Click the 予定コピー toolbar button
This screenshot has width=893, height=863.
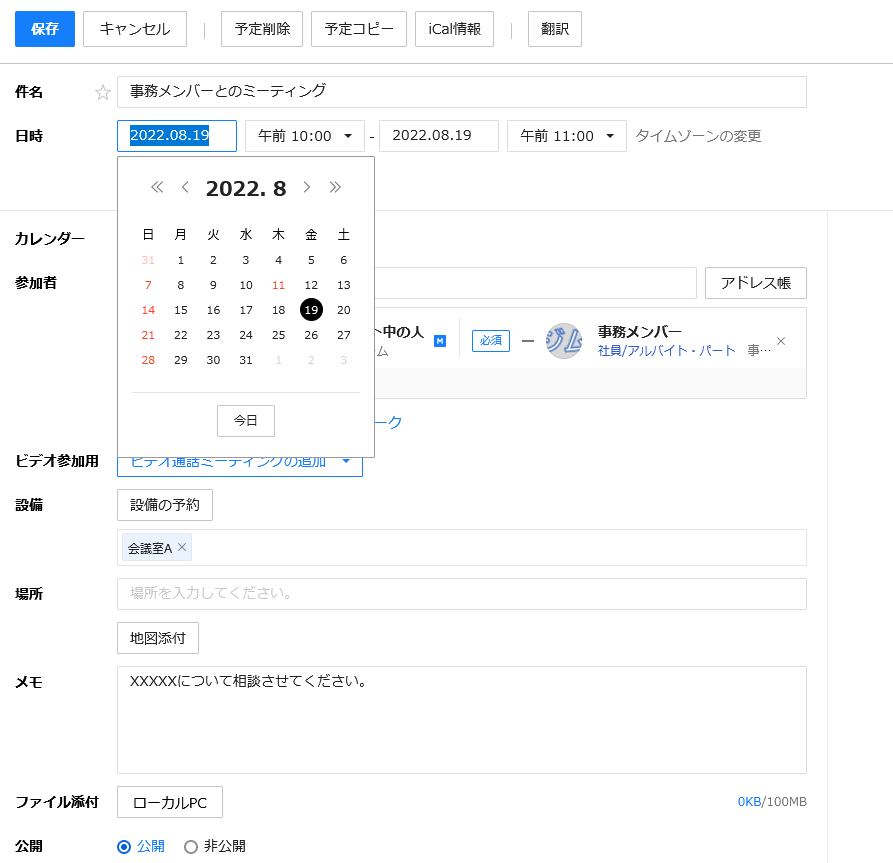click(x=359, y=29)
